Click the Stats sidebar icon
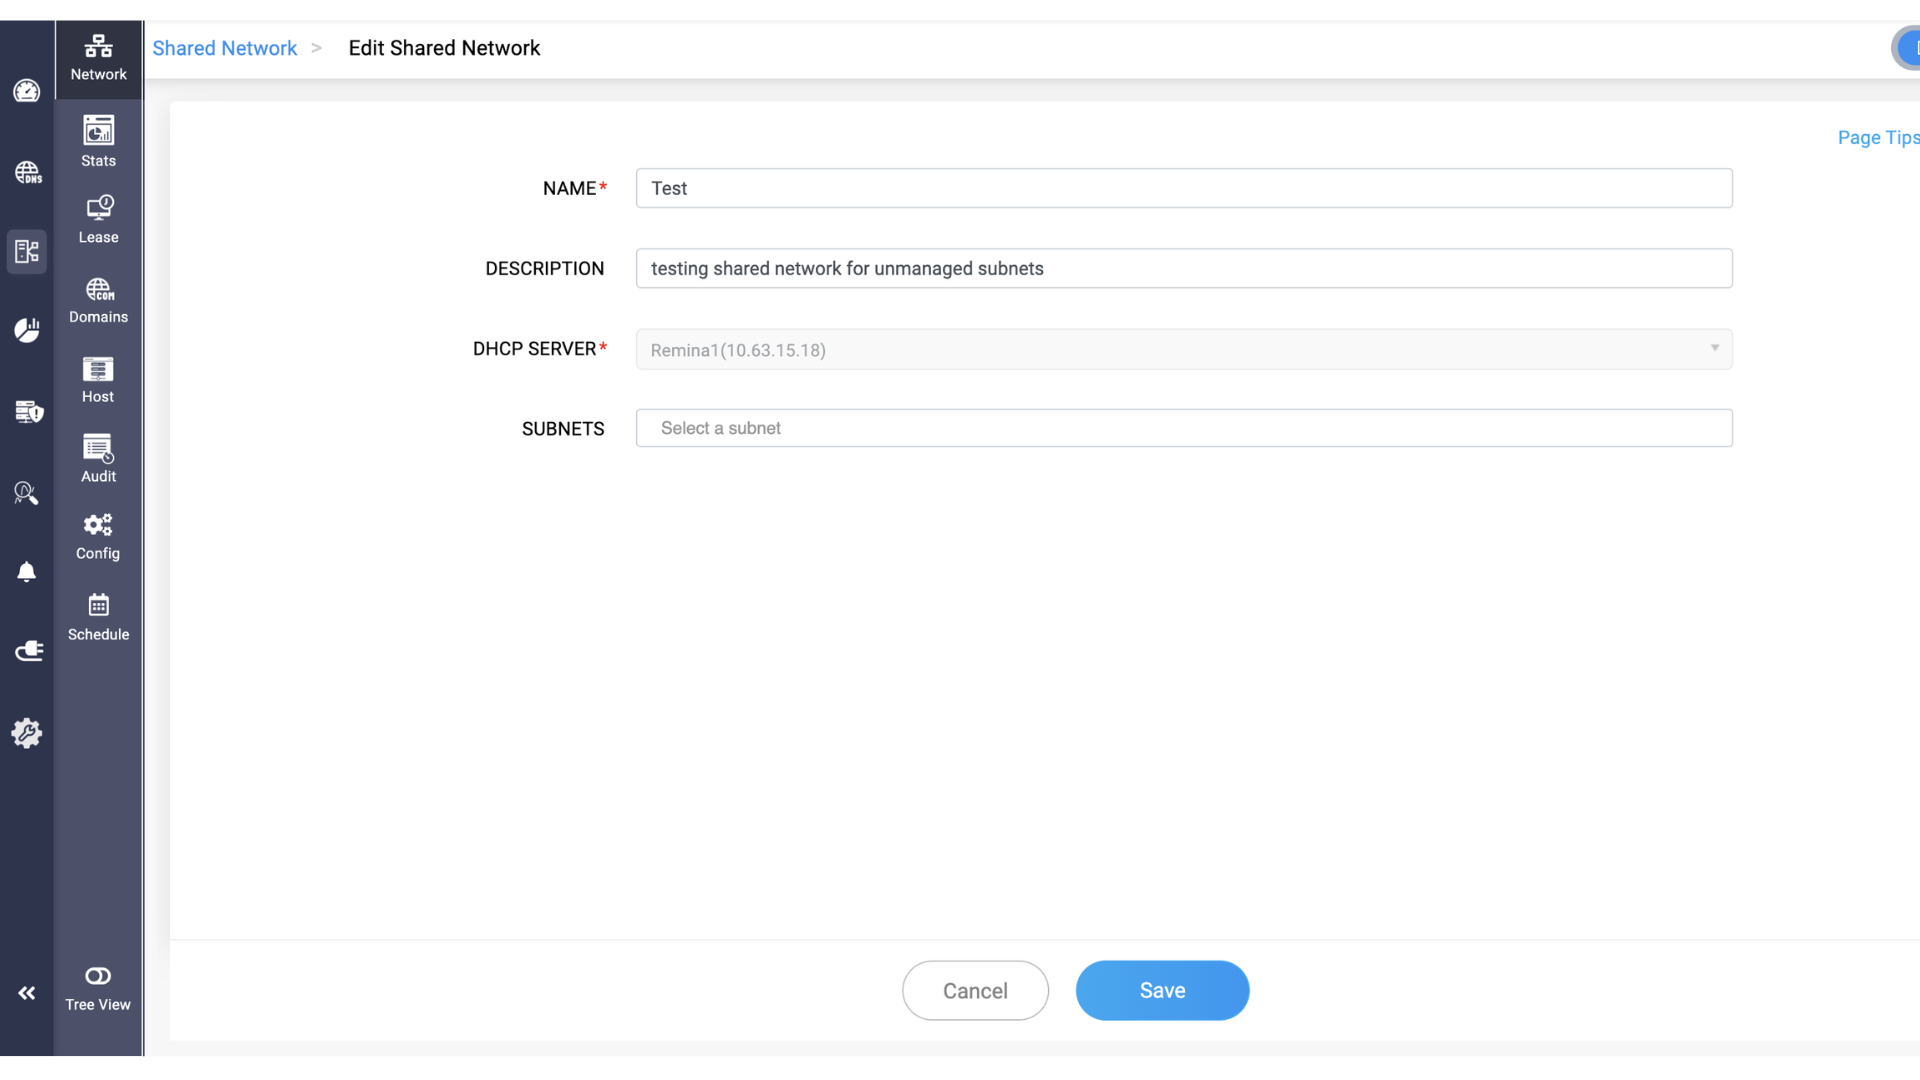 [98, 141]
